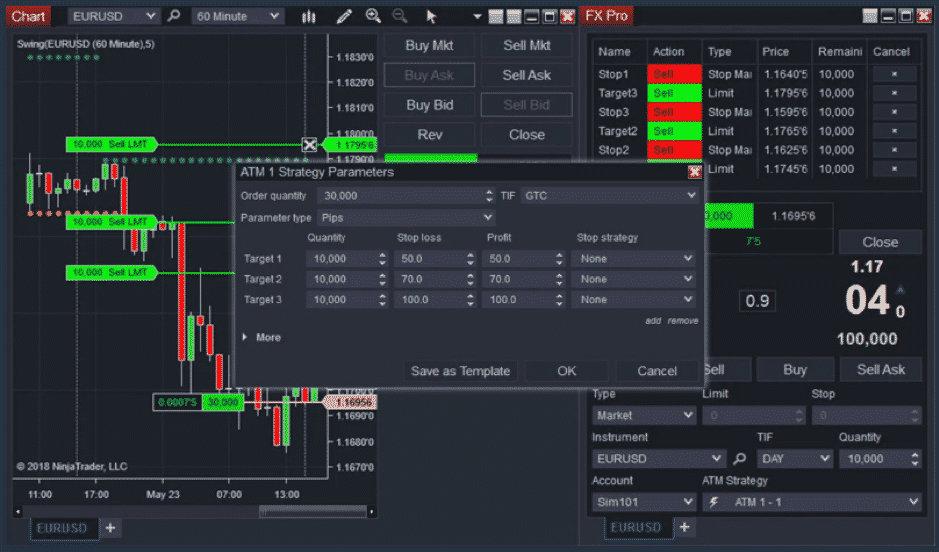Add new tab in Chart window
Image resolution: width=939 pixels, height=552 pixels.
click(x=110, y=528)
